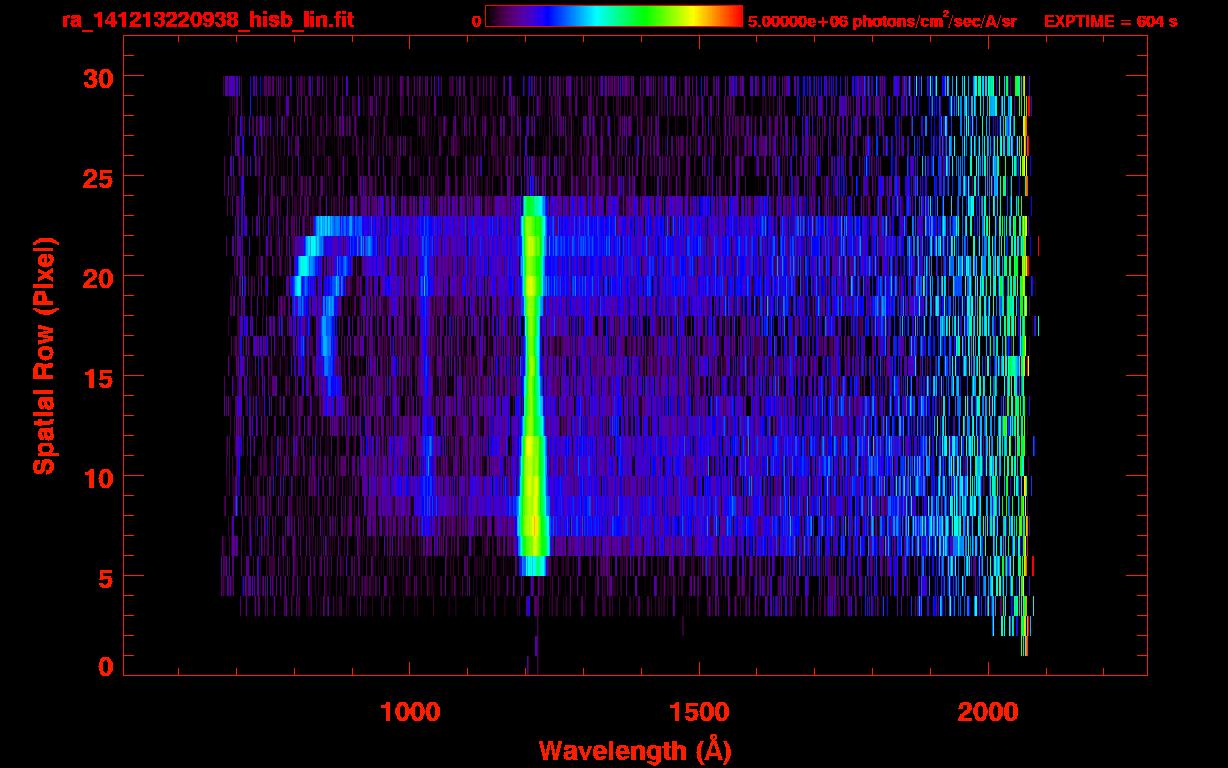Click the rainbow color scale bar
This screenshot has width=1228, height=768.
tap(613, 17)
